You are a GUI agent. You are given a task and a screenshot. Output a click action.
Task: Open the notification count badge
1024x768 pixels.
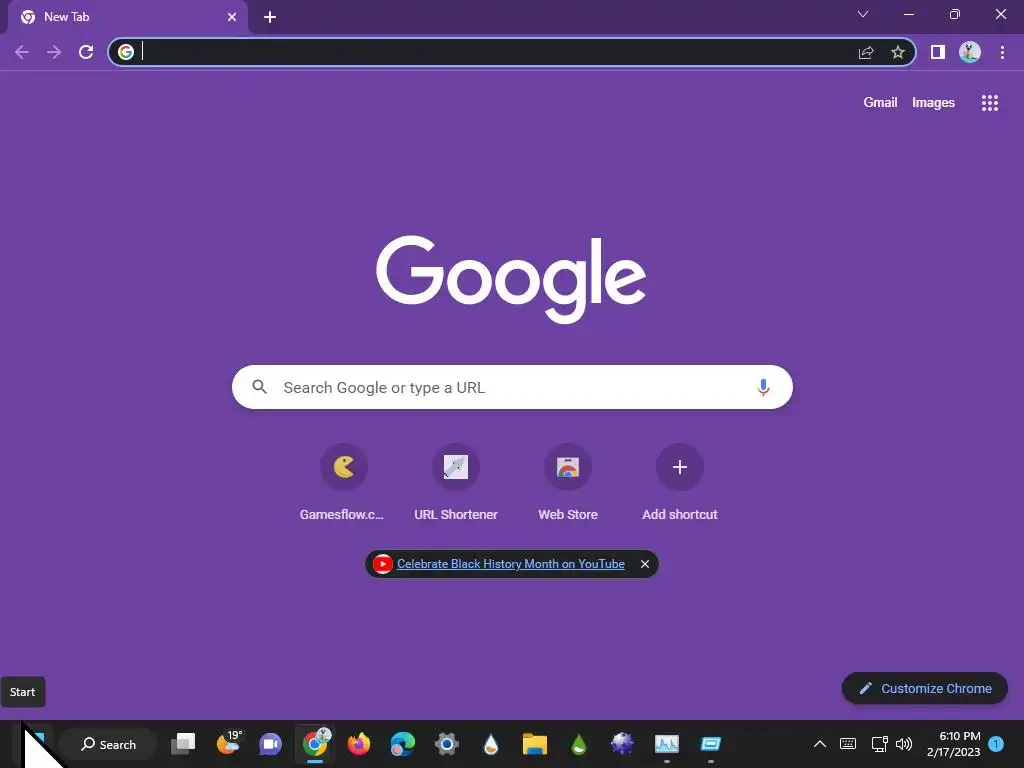(996, 744)
